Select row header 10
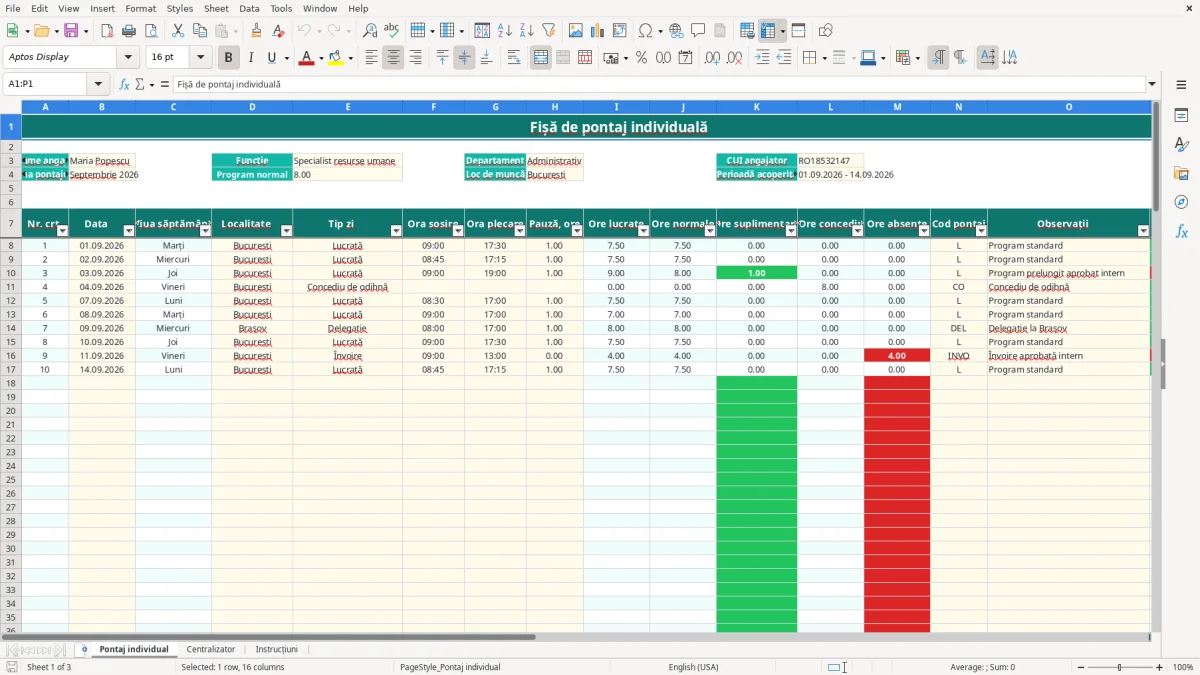 pos(11,273)
